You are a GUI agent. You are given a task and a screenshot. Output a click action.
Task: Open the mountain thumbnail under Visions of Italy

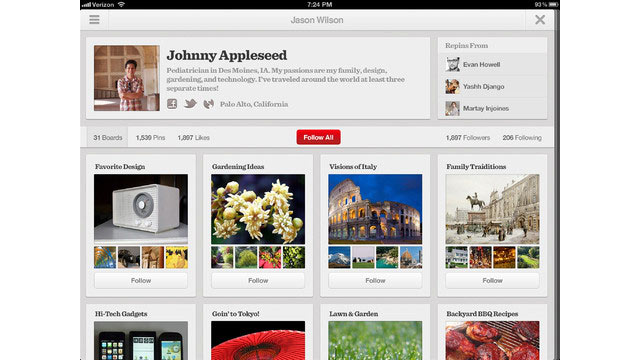339,257
